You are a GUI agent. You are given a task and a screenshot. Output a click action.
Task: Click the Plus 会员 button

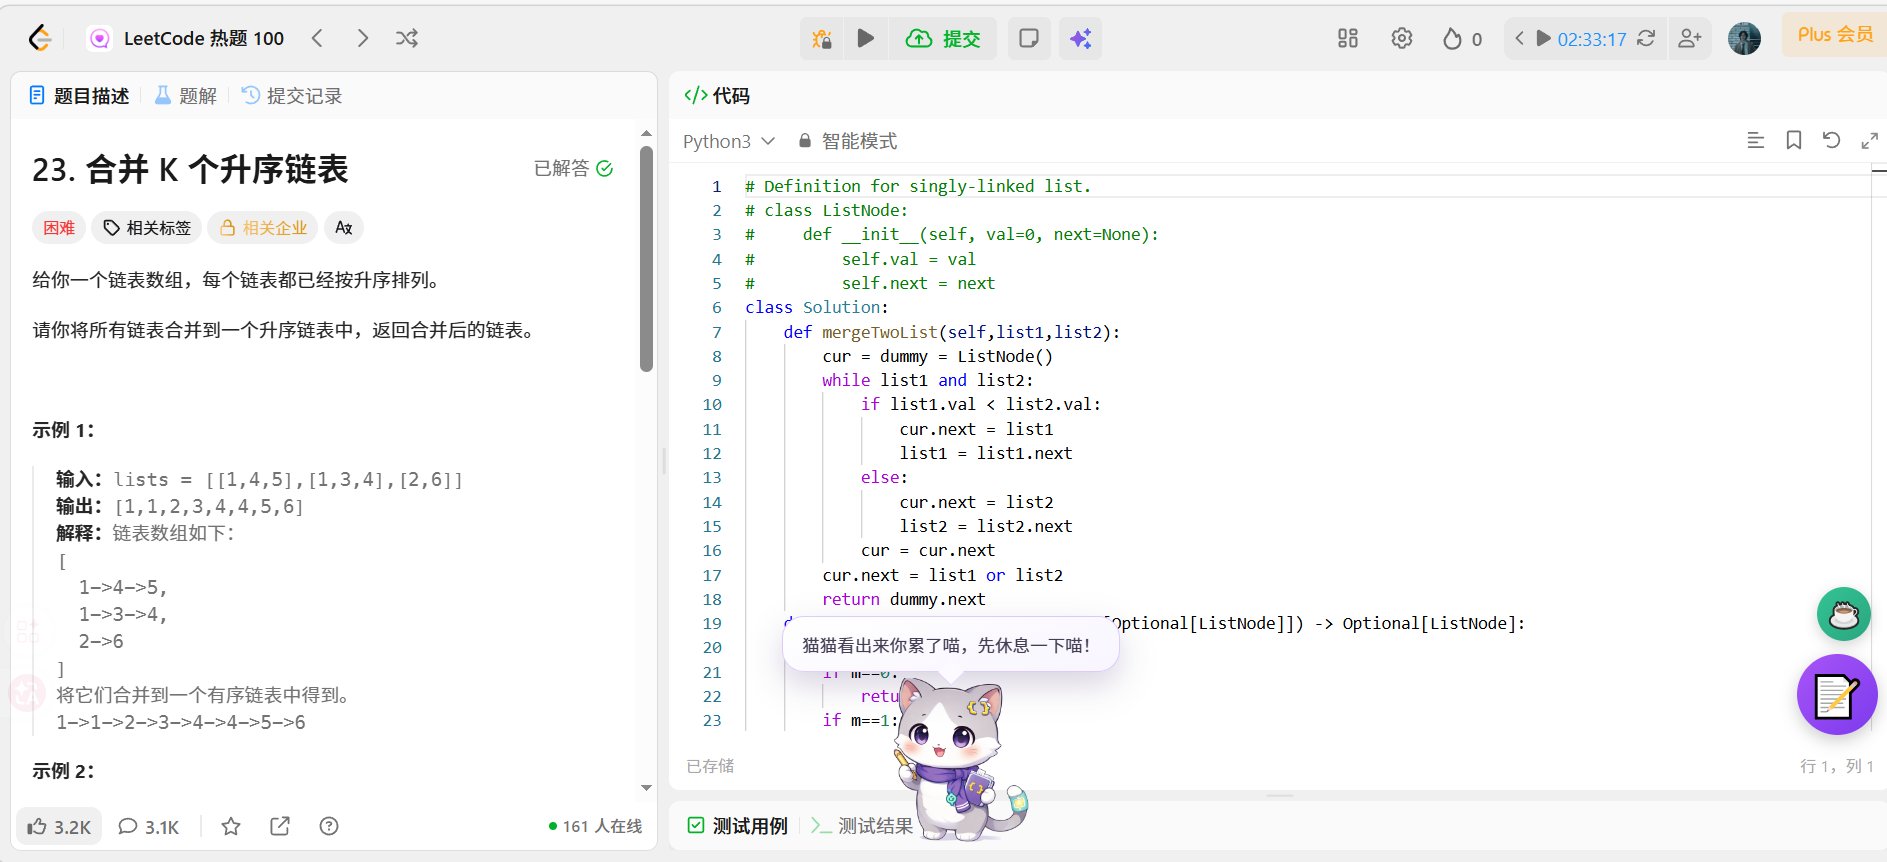(x=1834, y=35)
